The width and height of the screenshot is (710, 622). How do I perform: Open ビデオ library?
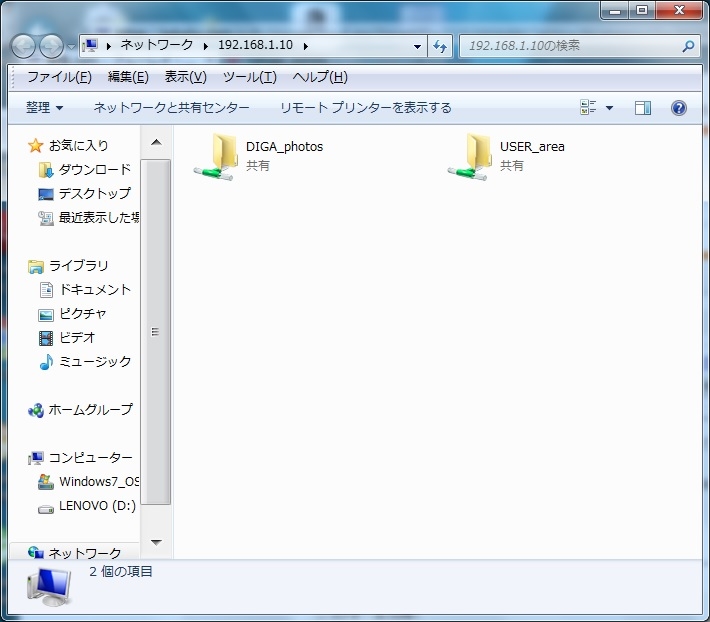click(x=77, y=337)
